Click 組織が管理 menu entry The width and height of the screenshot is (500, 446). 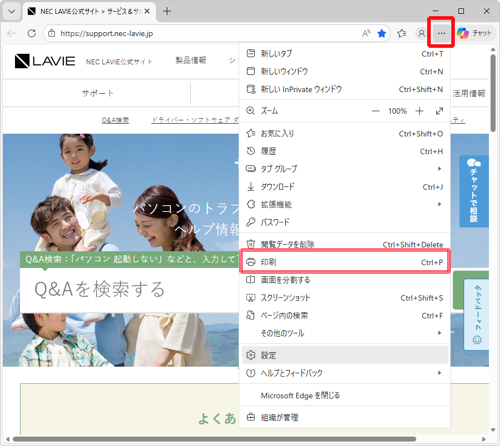click(x=345, y=417)
